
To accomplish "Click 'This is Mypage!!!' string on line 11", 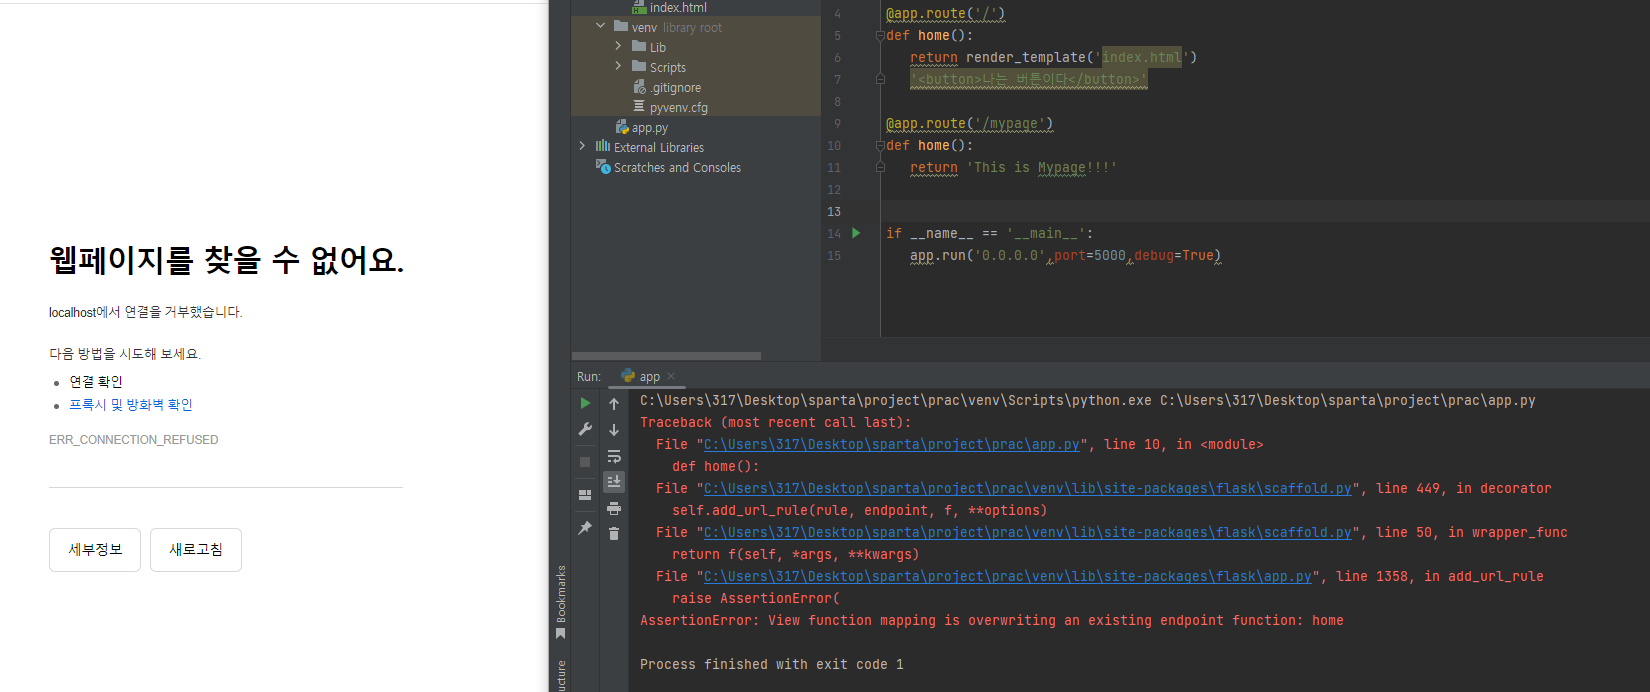I will click(x=1041, y=167).
